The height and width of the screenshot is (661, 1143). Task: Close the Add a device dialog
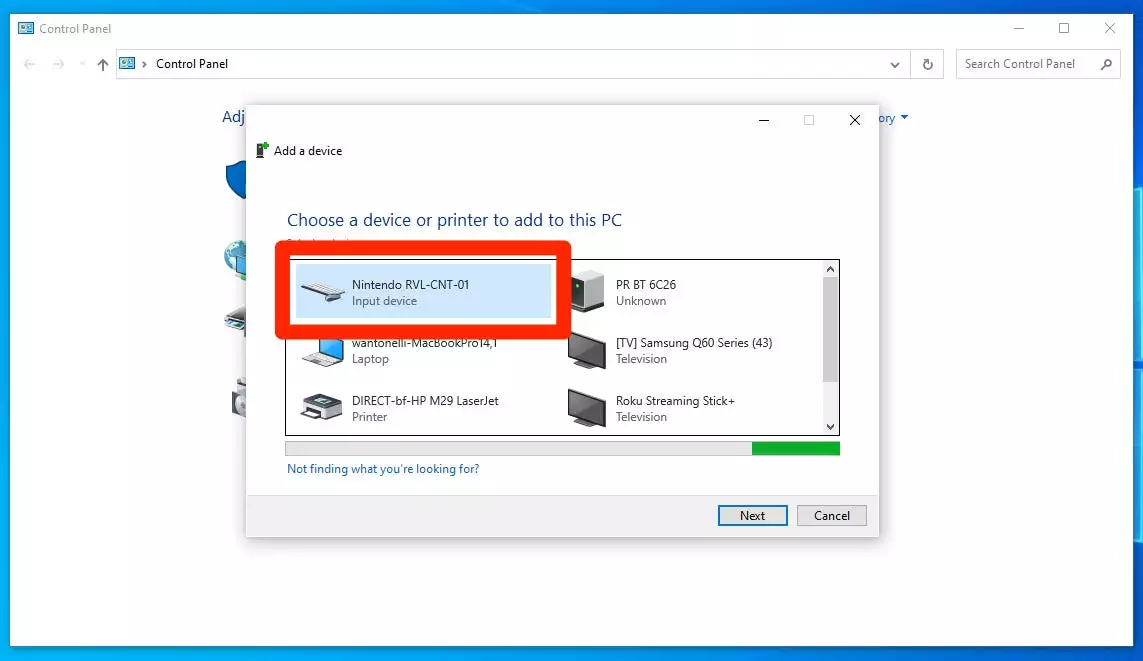[854, 120]
